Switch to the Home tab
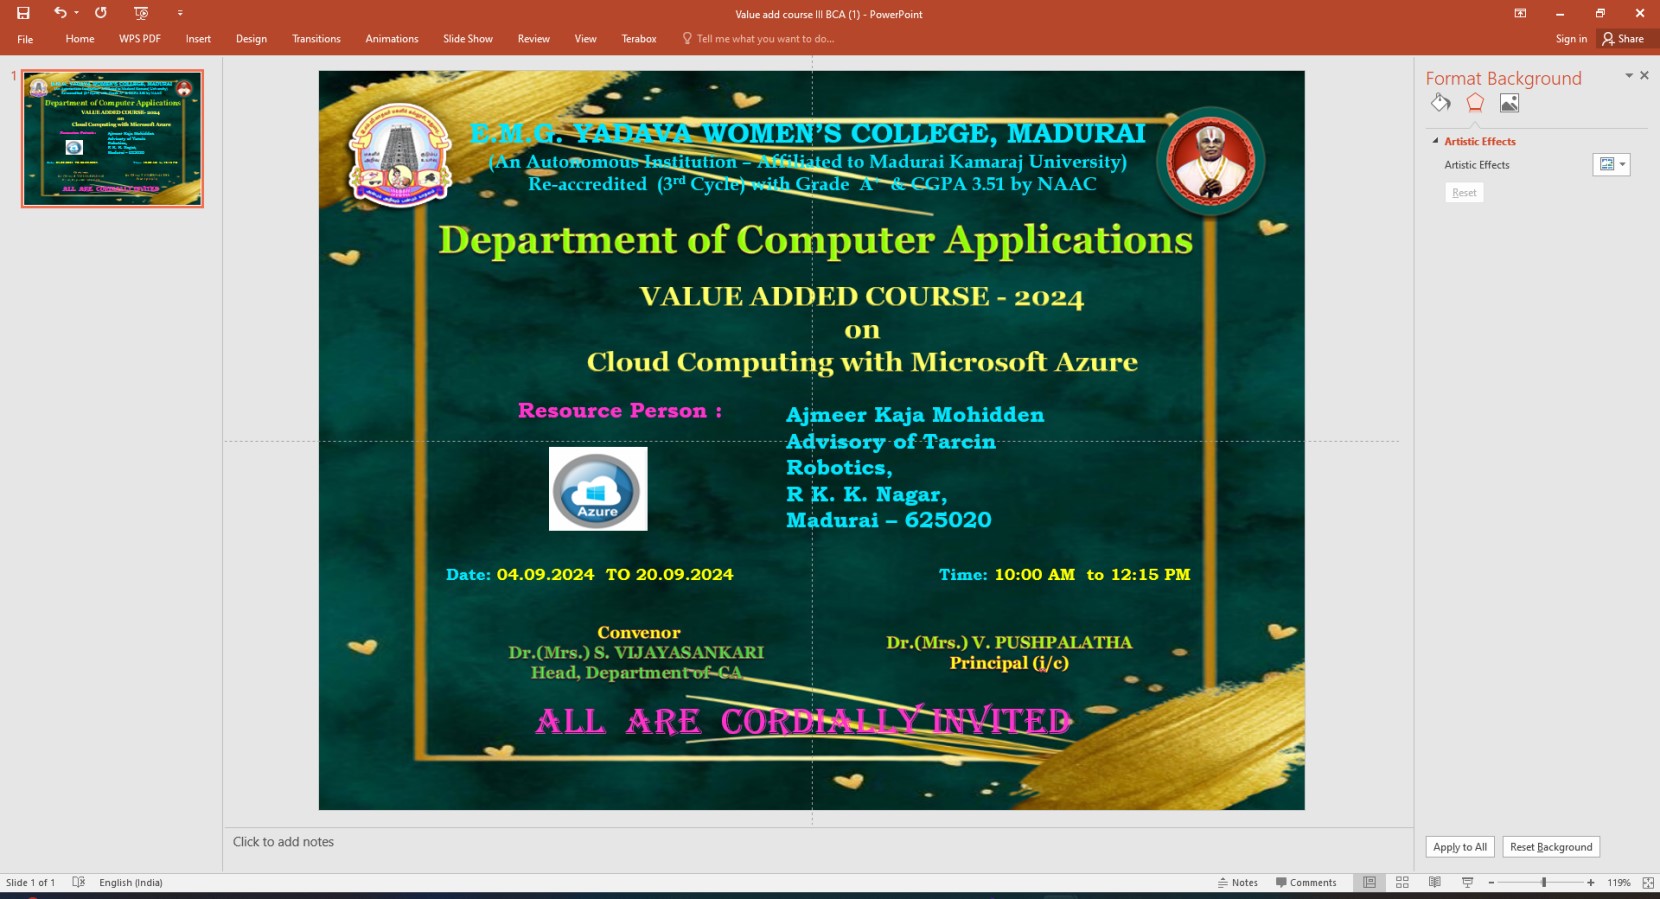The width and height of the screenshot is (1660, 899). pos(80,39)
